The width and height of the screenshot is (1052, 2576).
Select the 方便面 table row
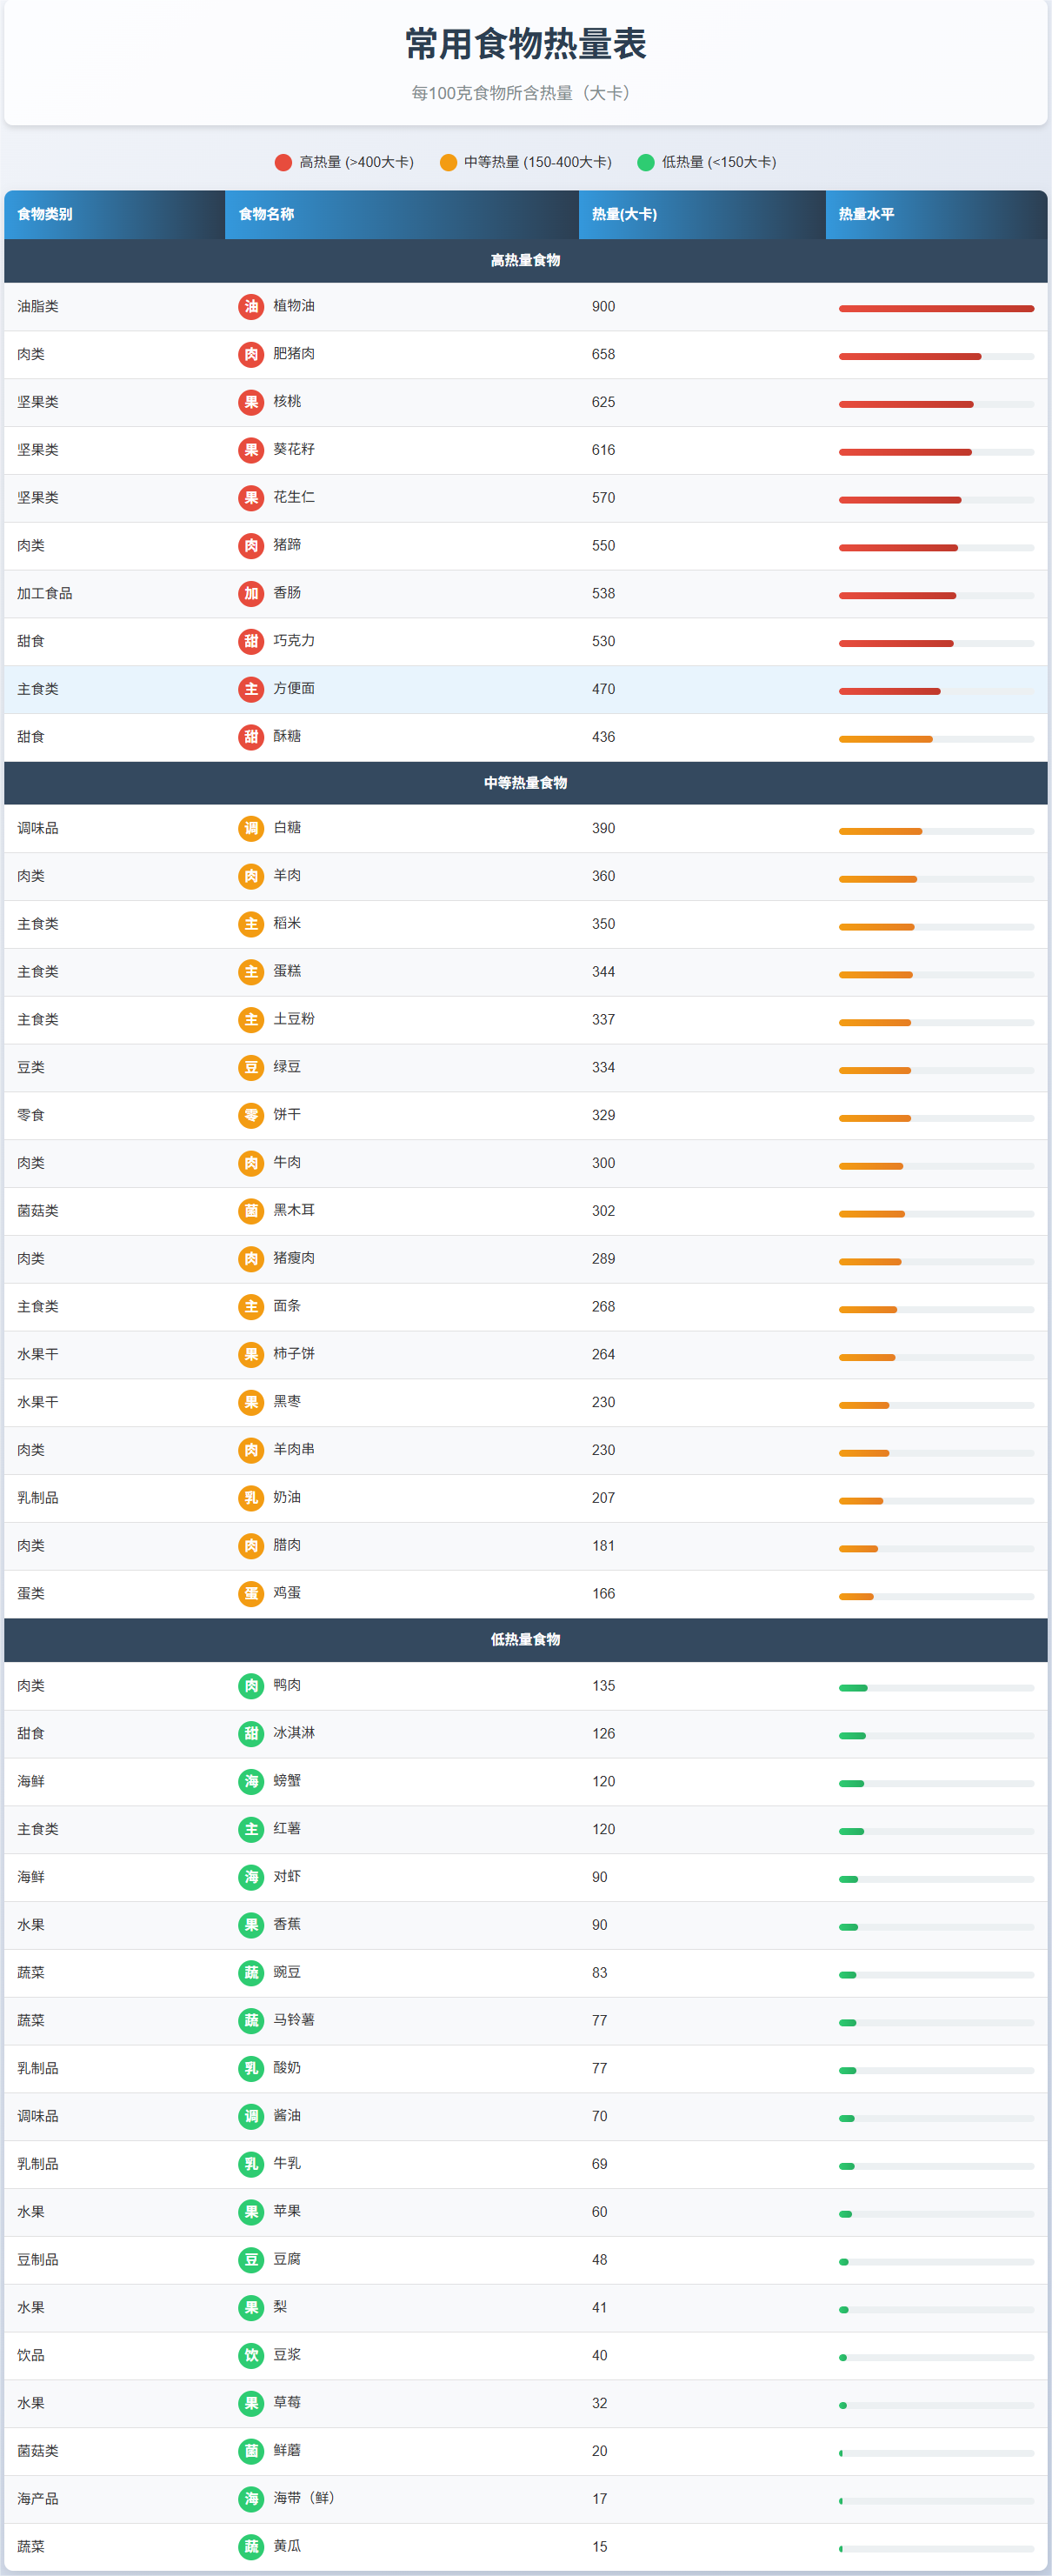click(526, 690)
